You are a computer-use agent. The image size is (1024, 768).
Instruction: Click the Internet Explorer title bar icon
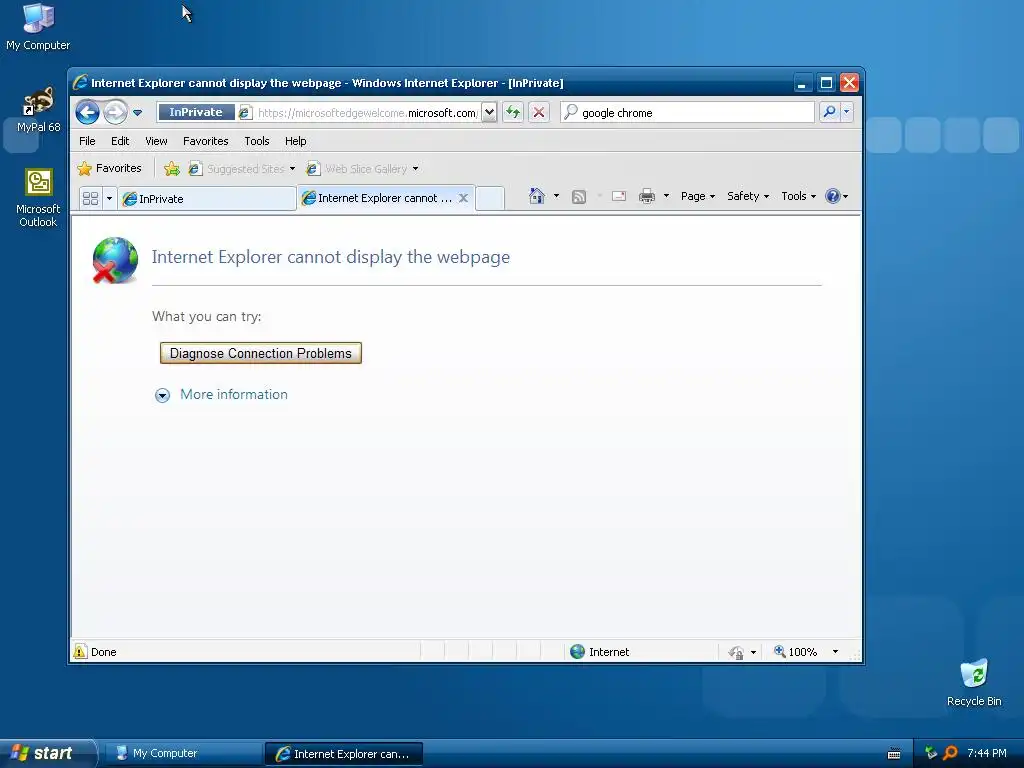pyautogui.click(x=80, y=83)
